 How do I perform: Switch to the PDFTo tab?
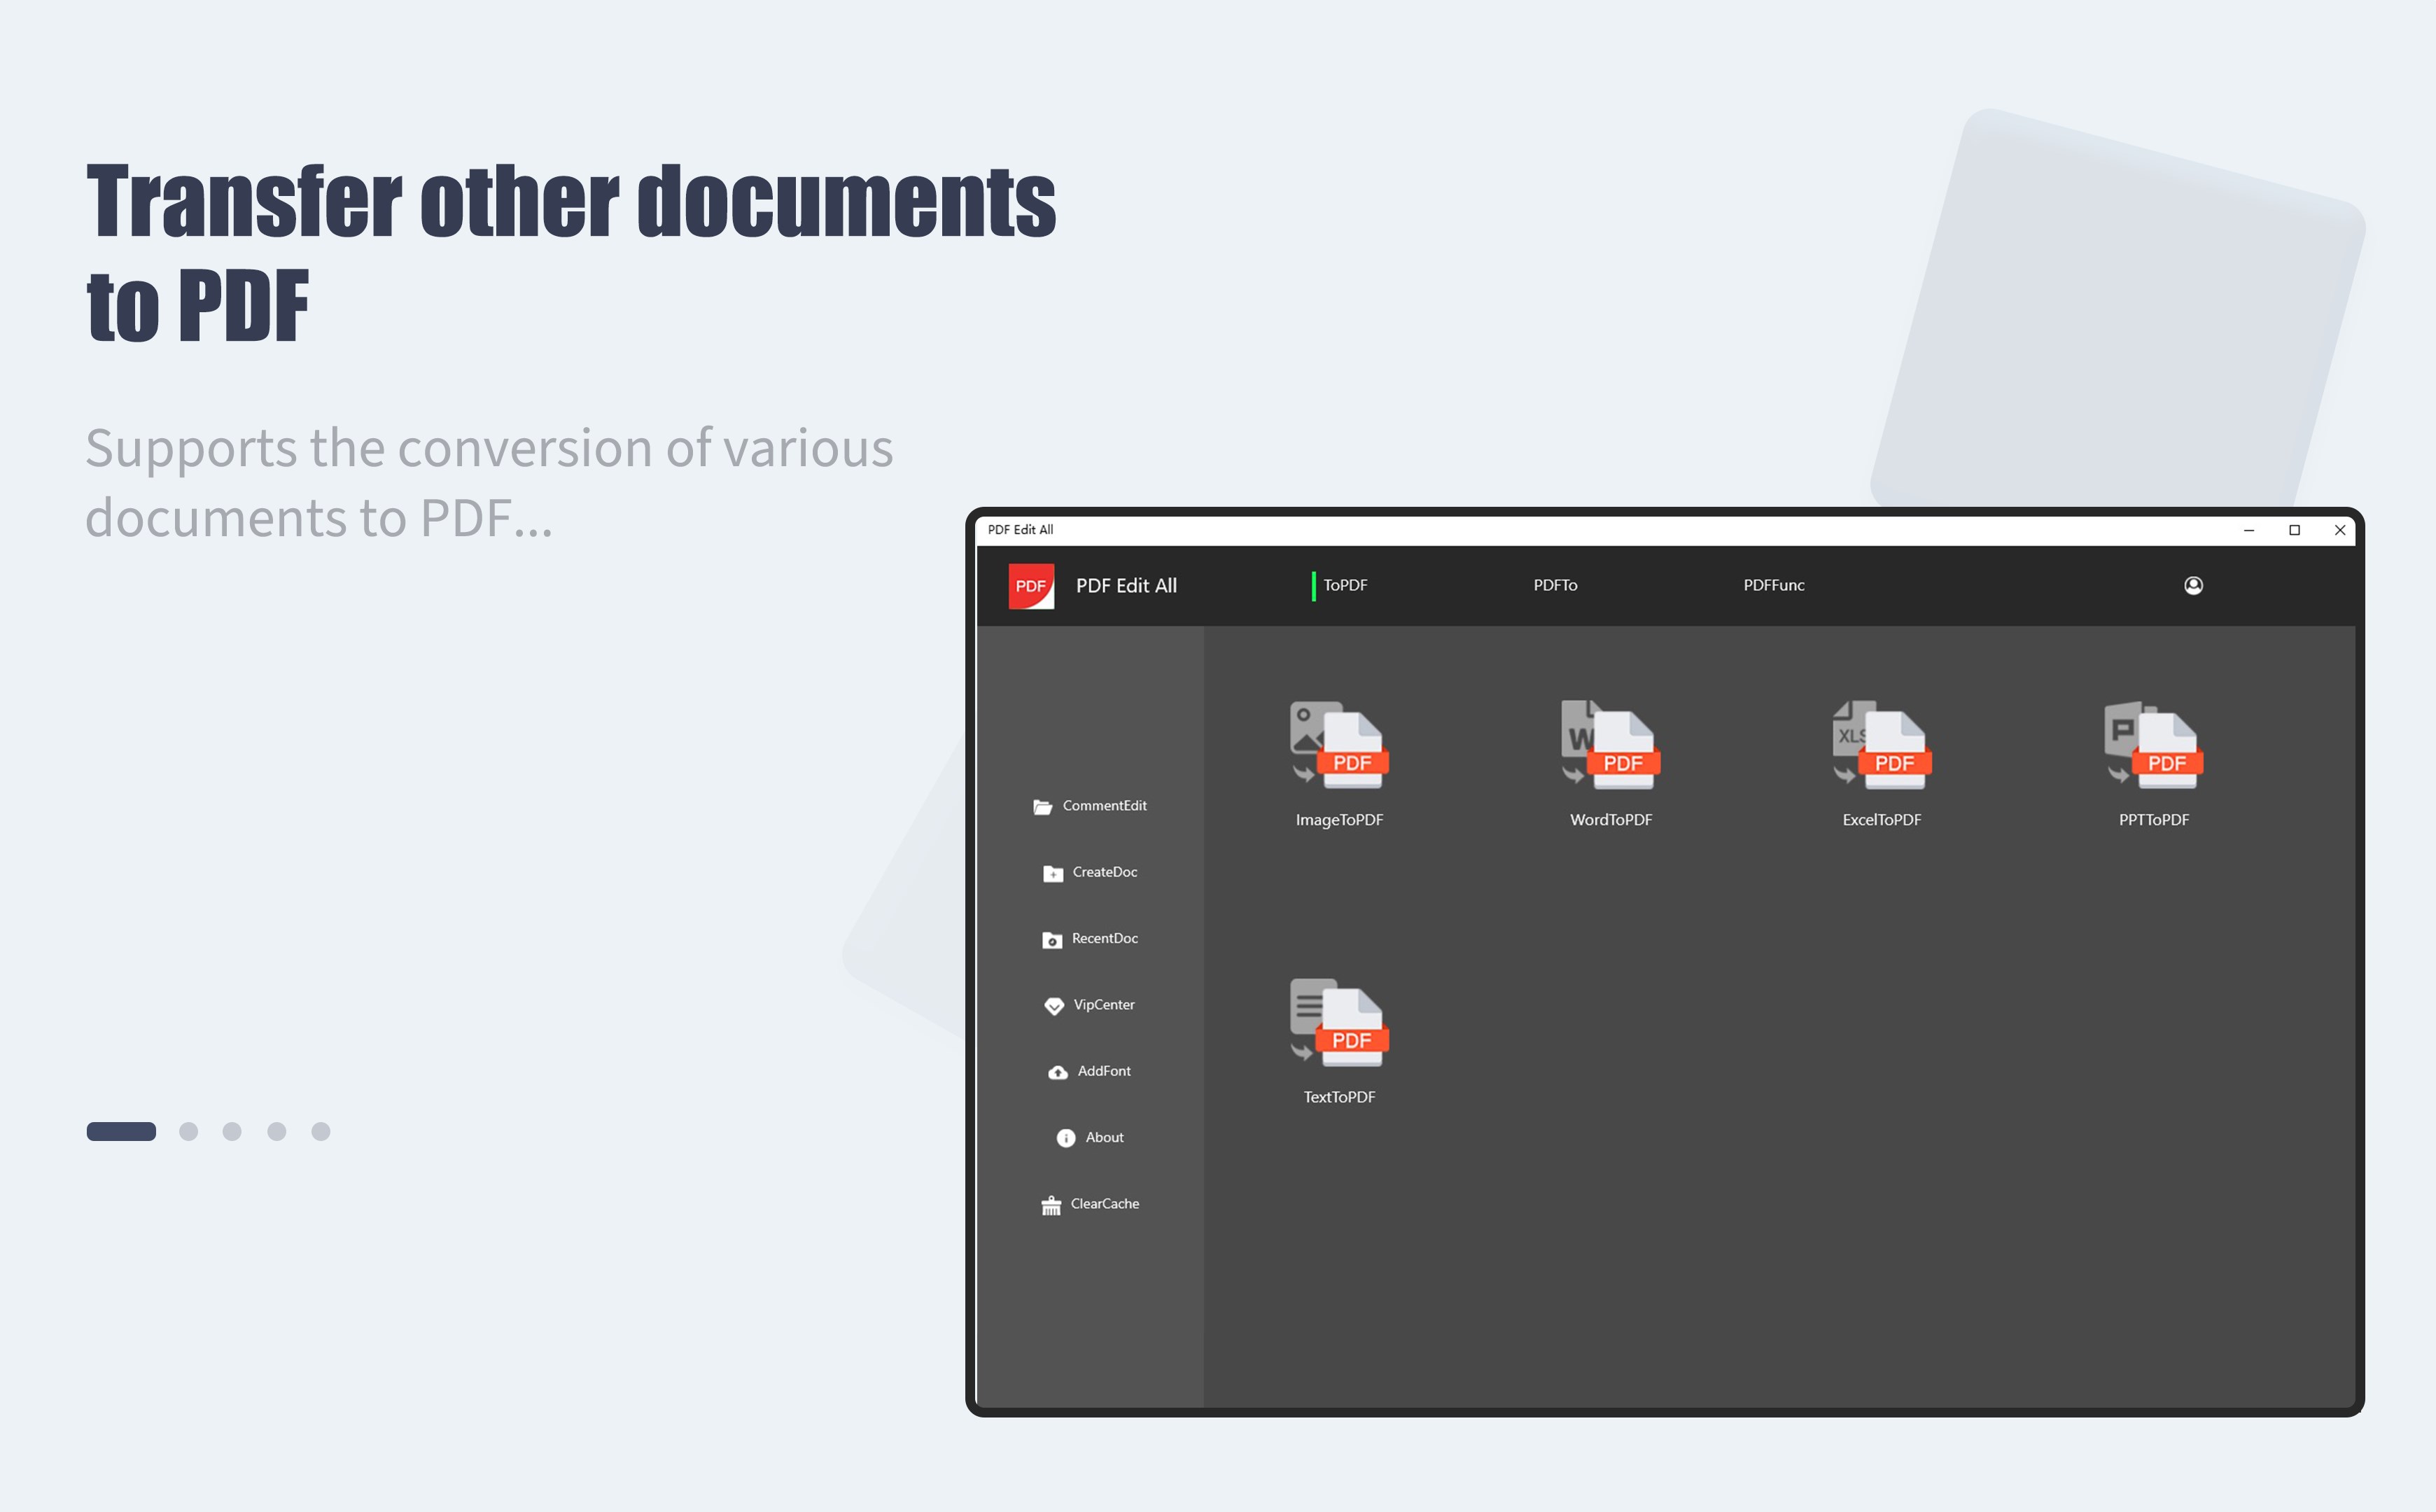tap(1556, 585)
